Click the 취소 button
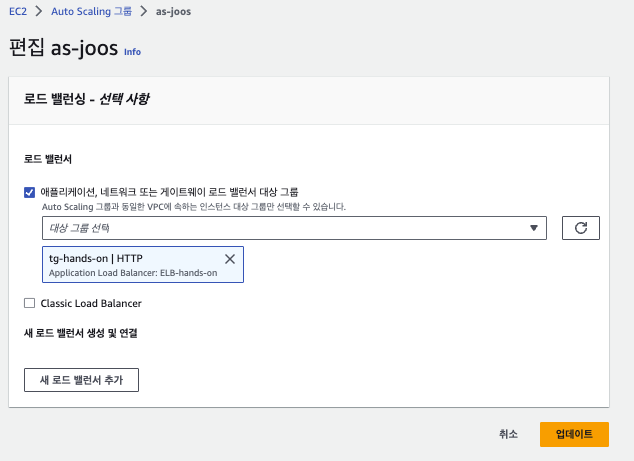The height and width of the screenshot is (461, 634). [508, 434]
